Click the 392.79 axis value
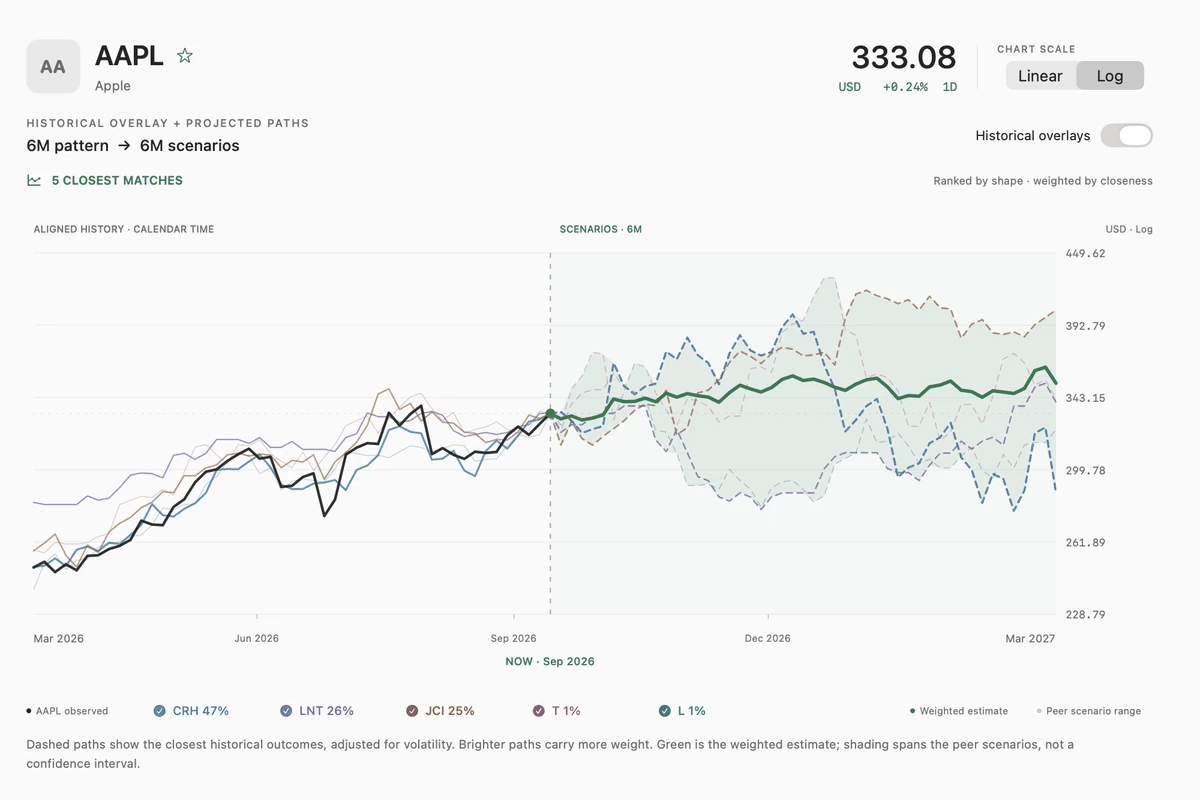Screen dimensions: 1200x800 [x=1086, y=326]
